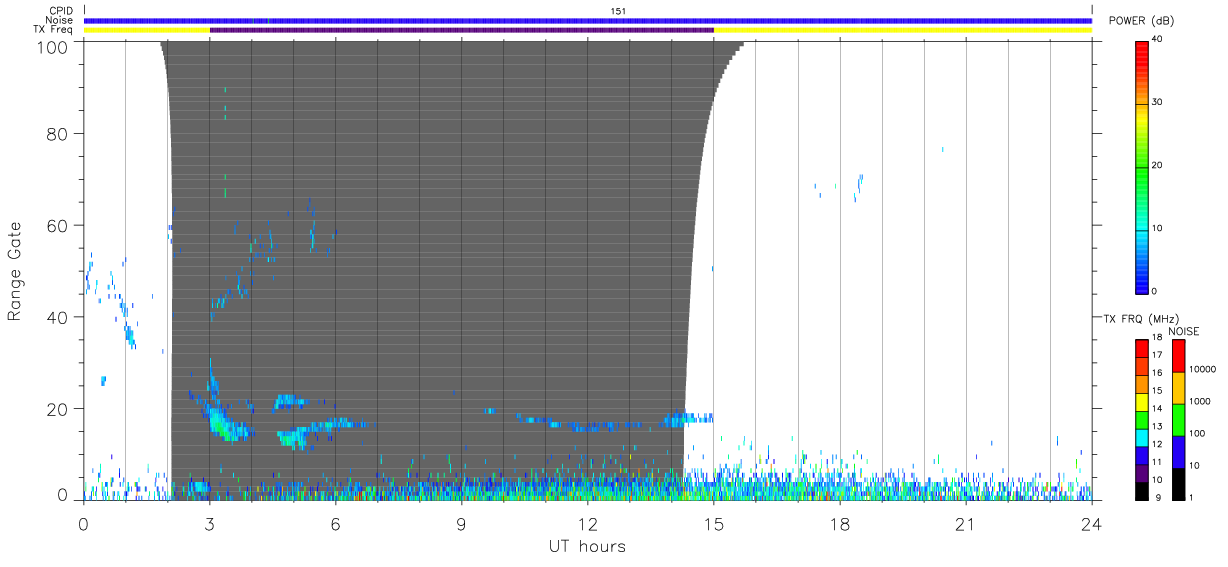This screenshot has width=1228, height=567.
Task: Click the noise color scale bar
Action: (x=1177, y=418)
